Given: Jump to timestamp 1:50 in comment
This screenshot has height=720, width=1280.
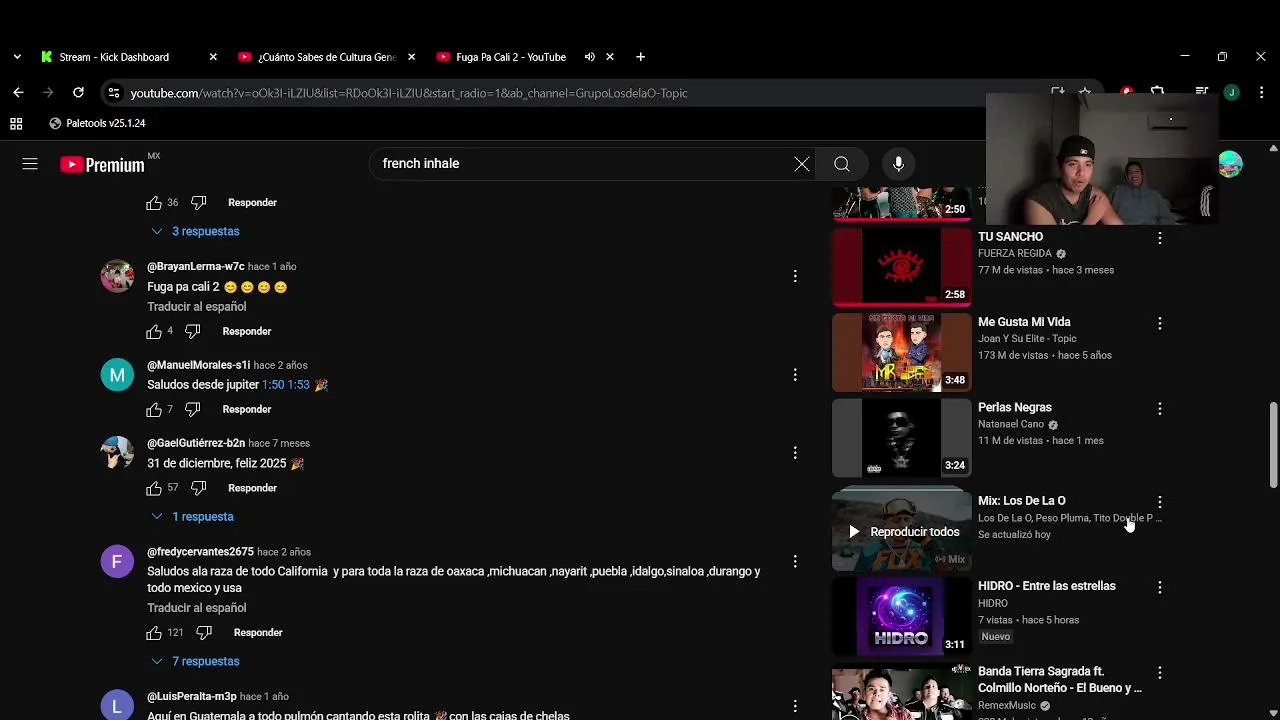Looking at the screenshot, I should pos(272,385).
